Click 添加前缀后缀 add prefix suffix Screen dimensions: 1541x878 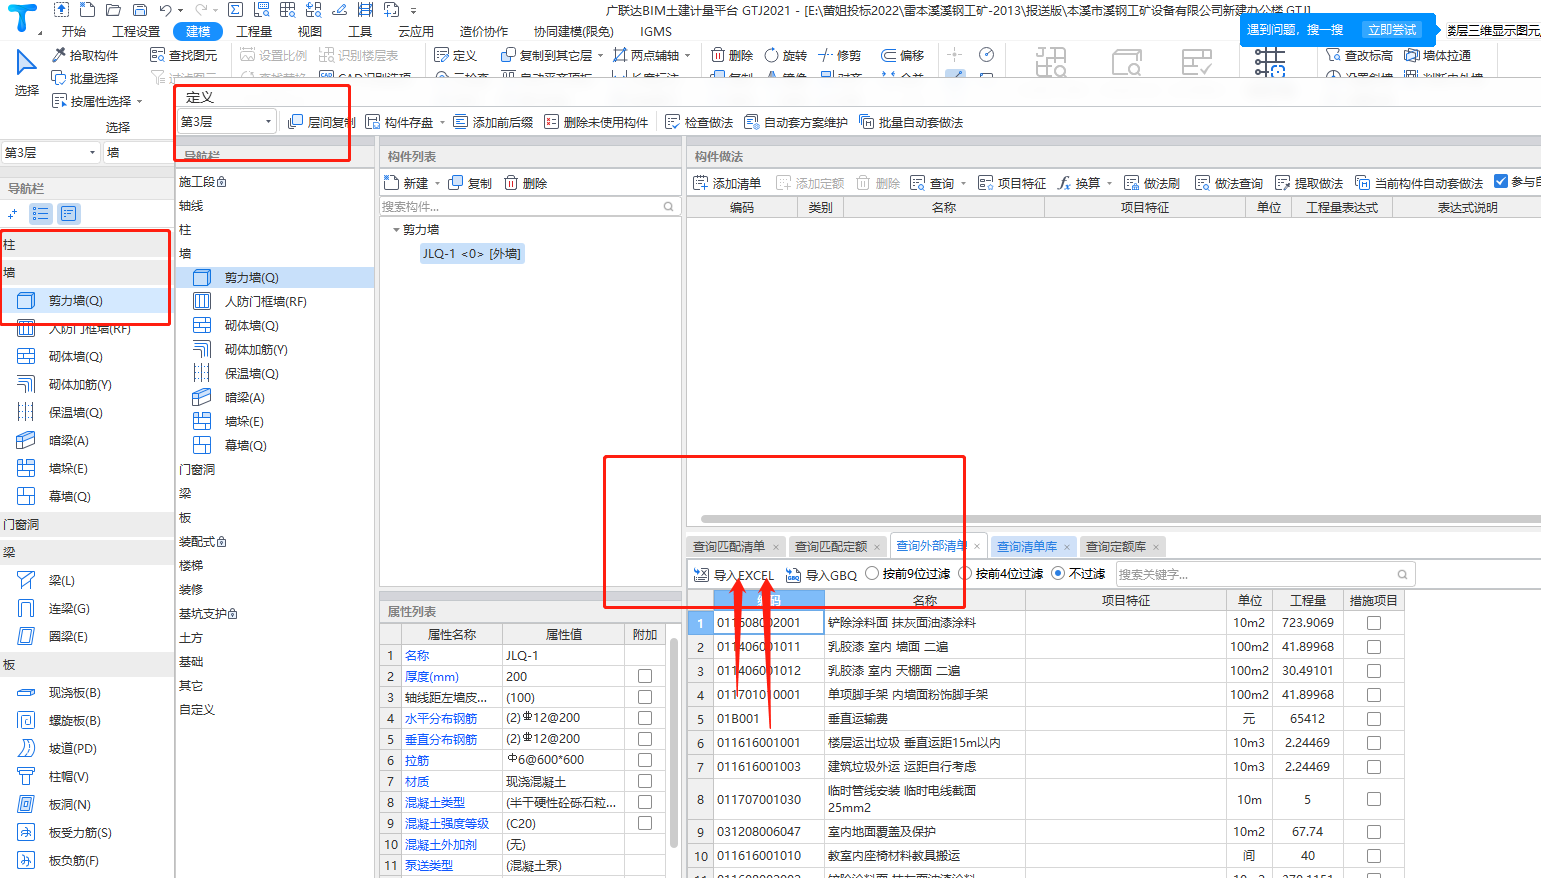[x=493, y=122]
